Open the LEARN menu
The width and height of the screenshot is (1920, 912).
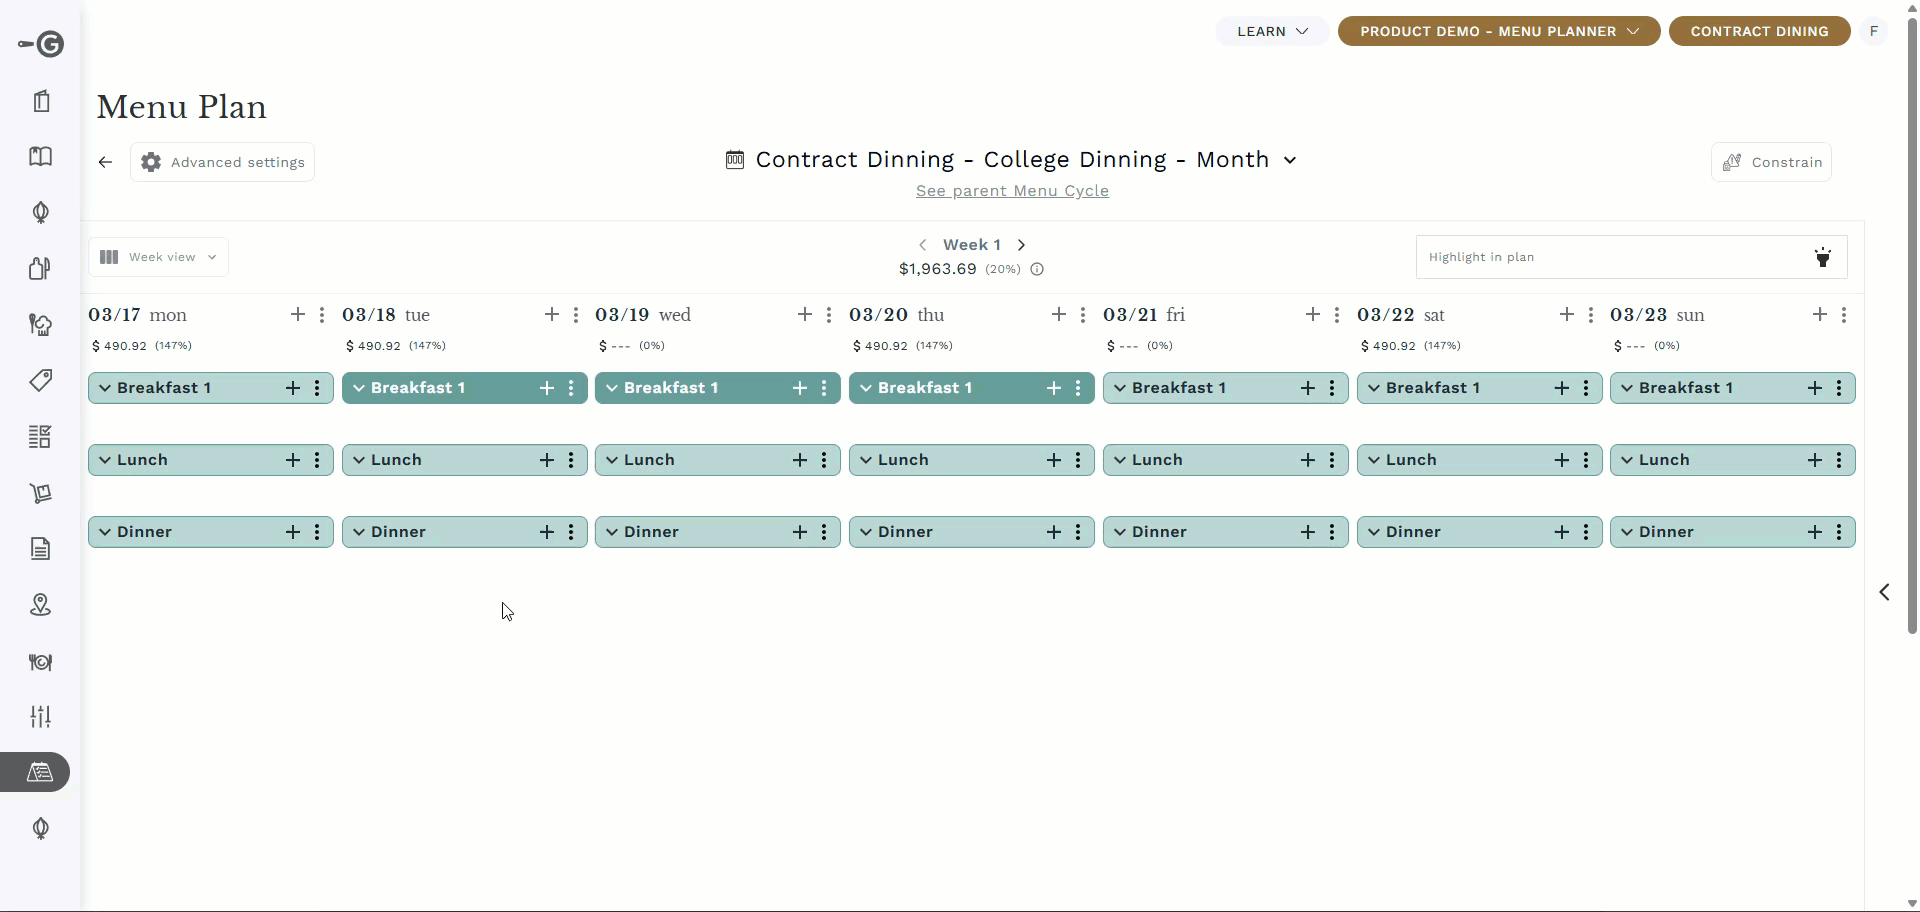click(1272, 31)
